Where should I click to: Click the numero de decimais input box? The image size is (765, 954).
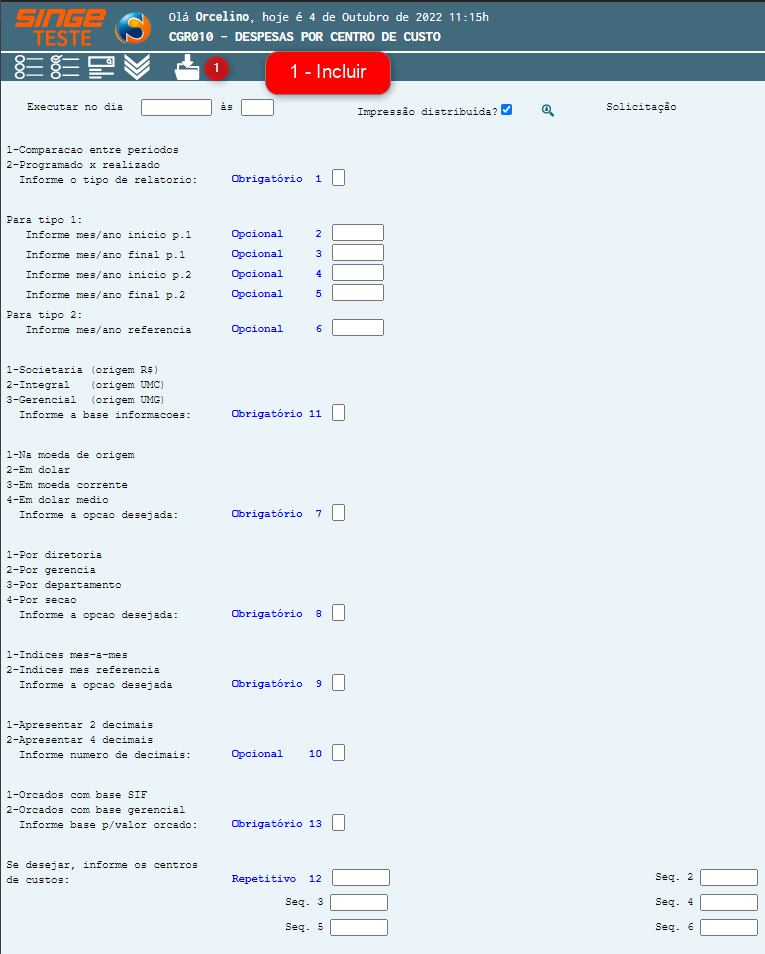pos(338,753)
